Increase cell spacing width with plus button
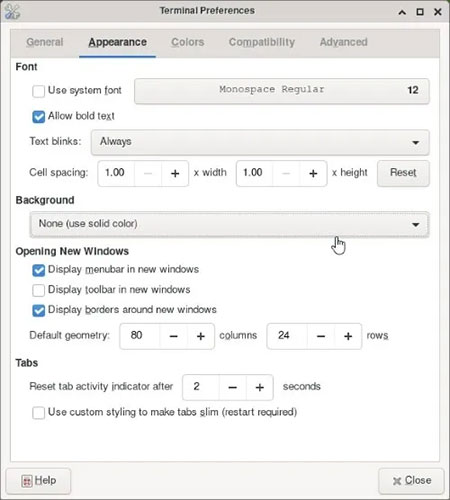Image resolution: width=450 pixels, height=500 pixels. click(x=175, y=173)
